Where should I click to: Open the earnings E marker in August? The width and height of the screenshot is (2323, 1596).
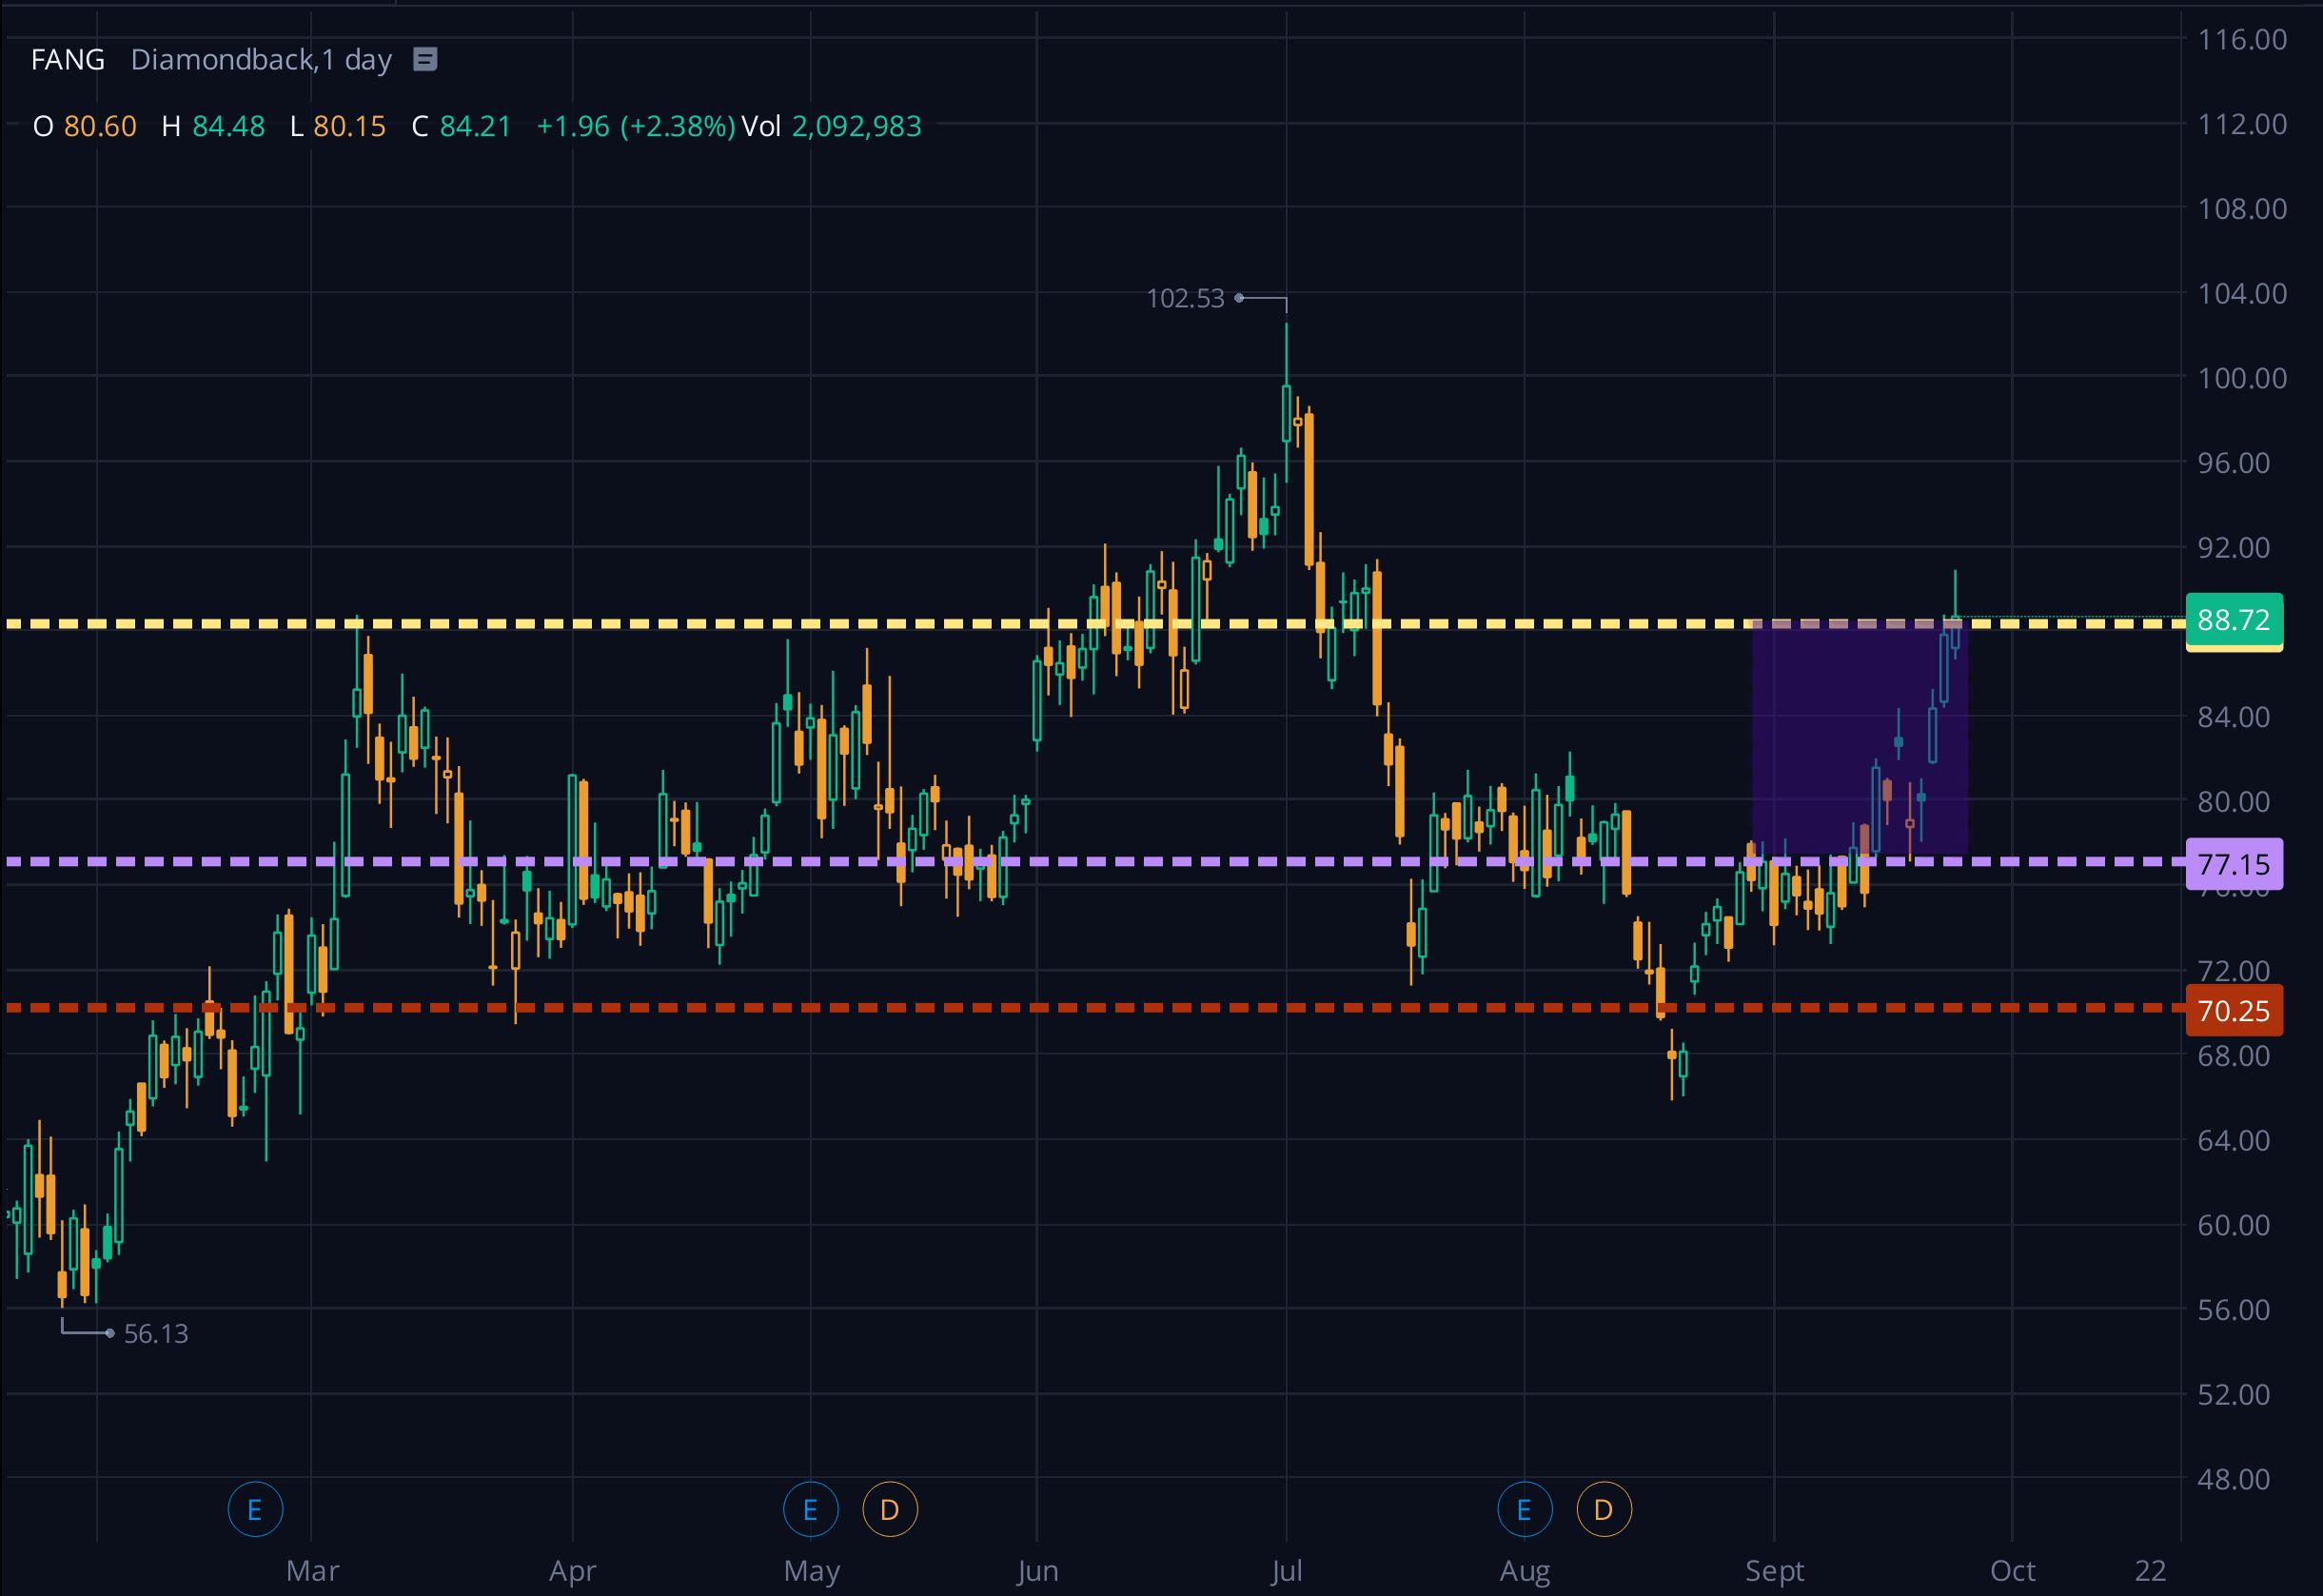point(1525,1509)
